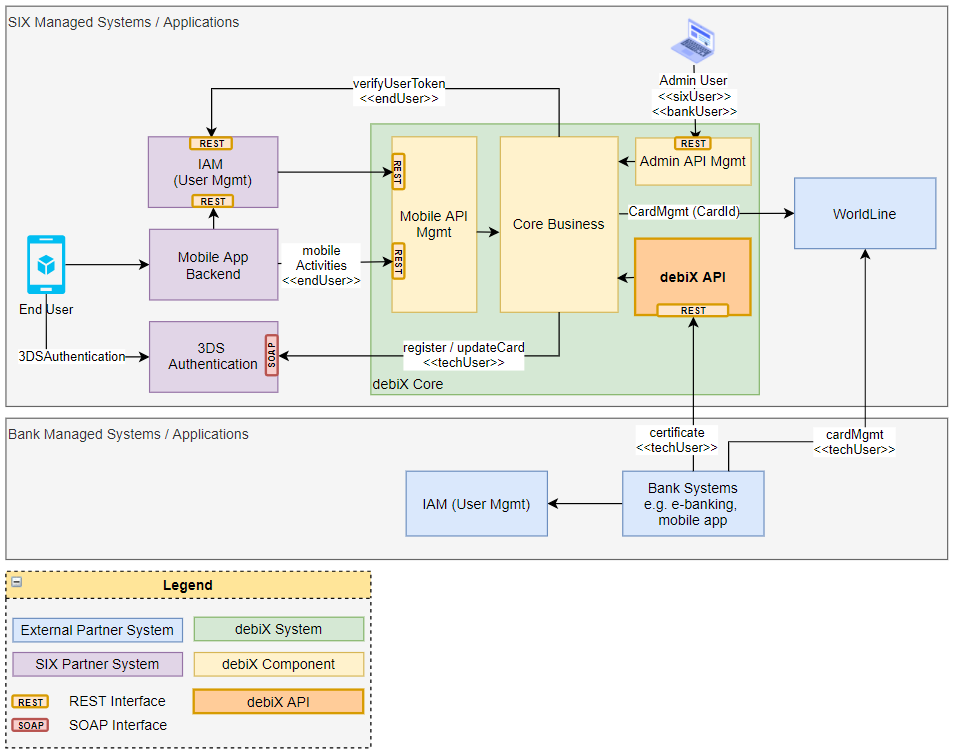Click the orange debiX API component
Viewport: 954px width, 755px height.
click(x=692, y=276)
